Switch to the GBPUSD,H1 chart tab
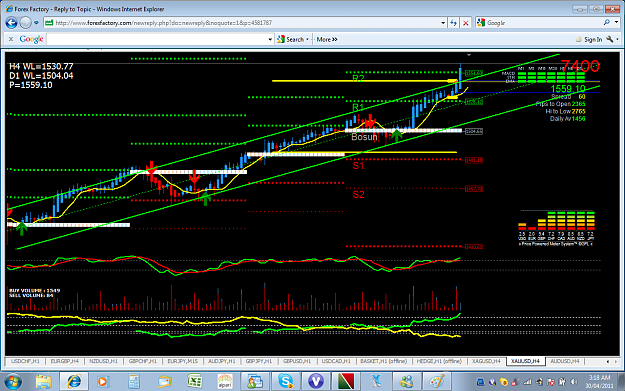The width and height of the screenshot is (625, 391). 297,361
